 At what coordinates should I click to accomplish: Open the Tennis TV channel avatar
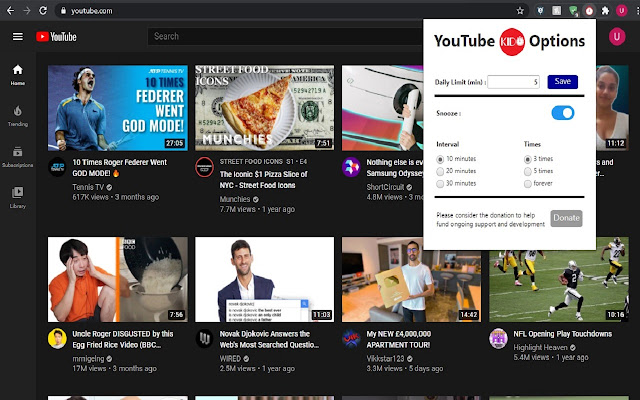tap(57, 167)
